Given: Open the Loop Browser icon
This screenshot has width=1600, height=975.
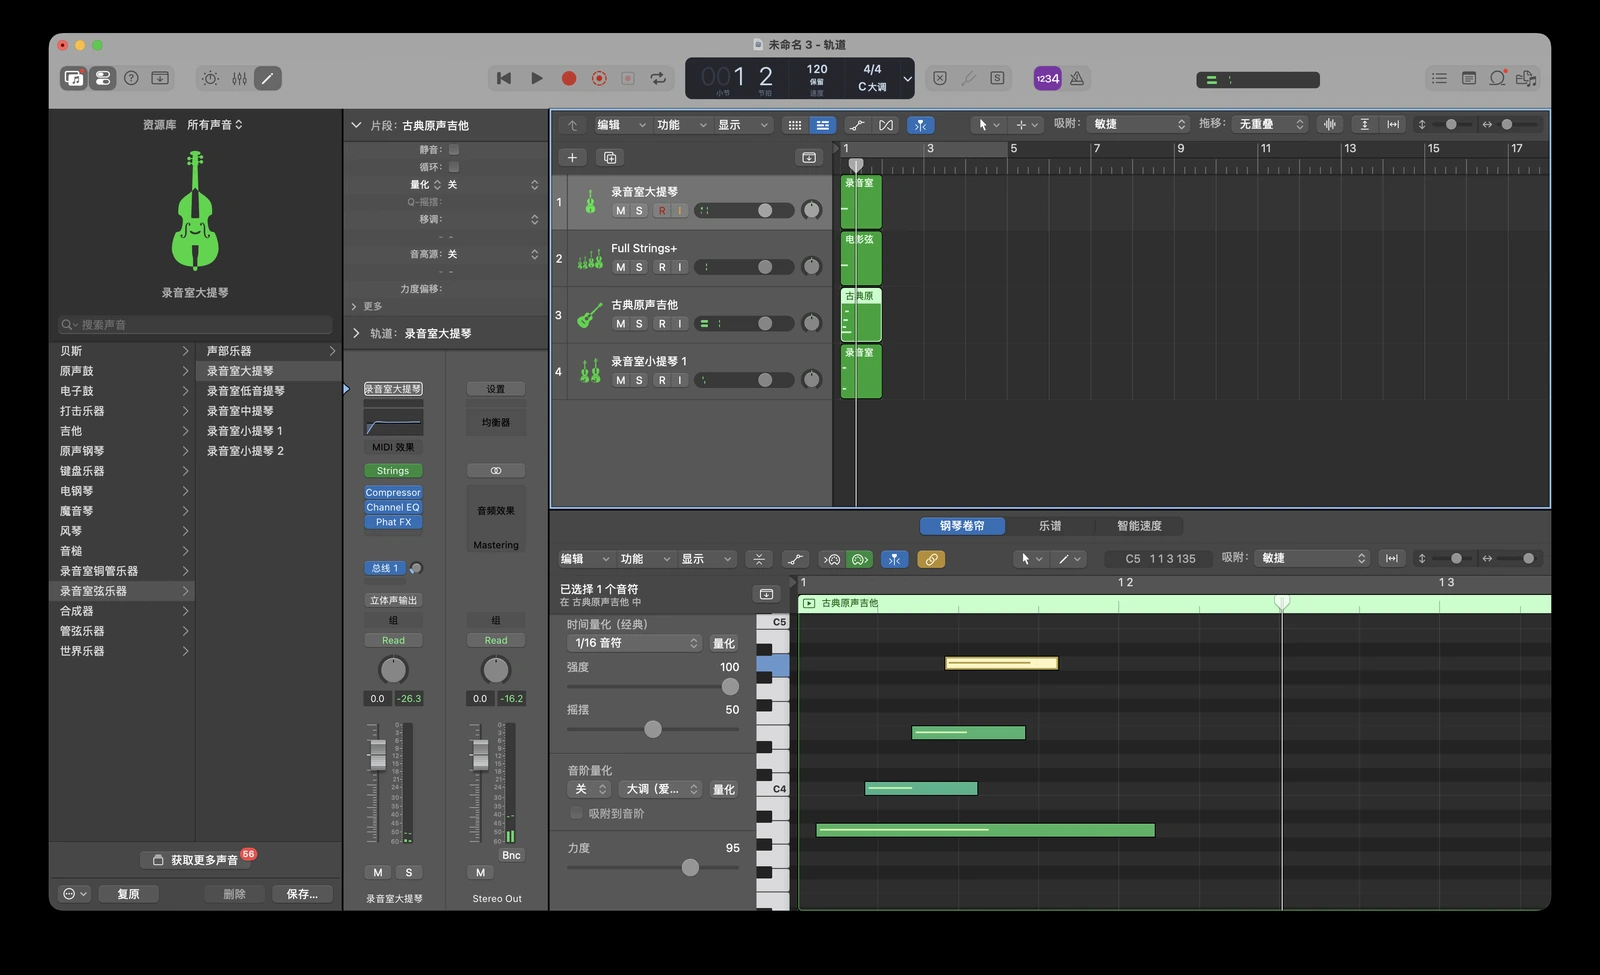Looking at the screenshot, I should tap(1497, 78).
